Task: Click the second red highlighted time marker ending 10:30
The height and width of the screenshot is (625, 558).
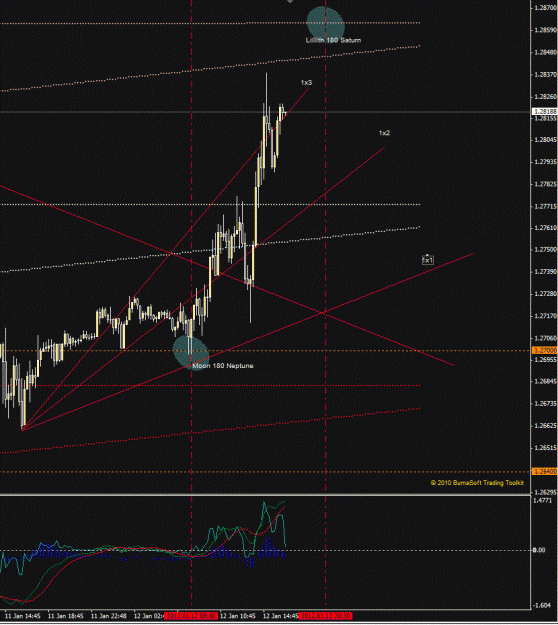Action: click(x=325, y=616)
